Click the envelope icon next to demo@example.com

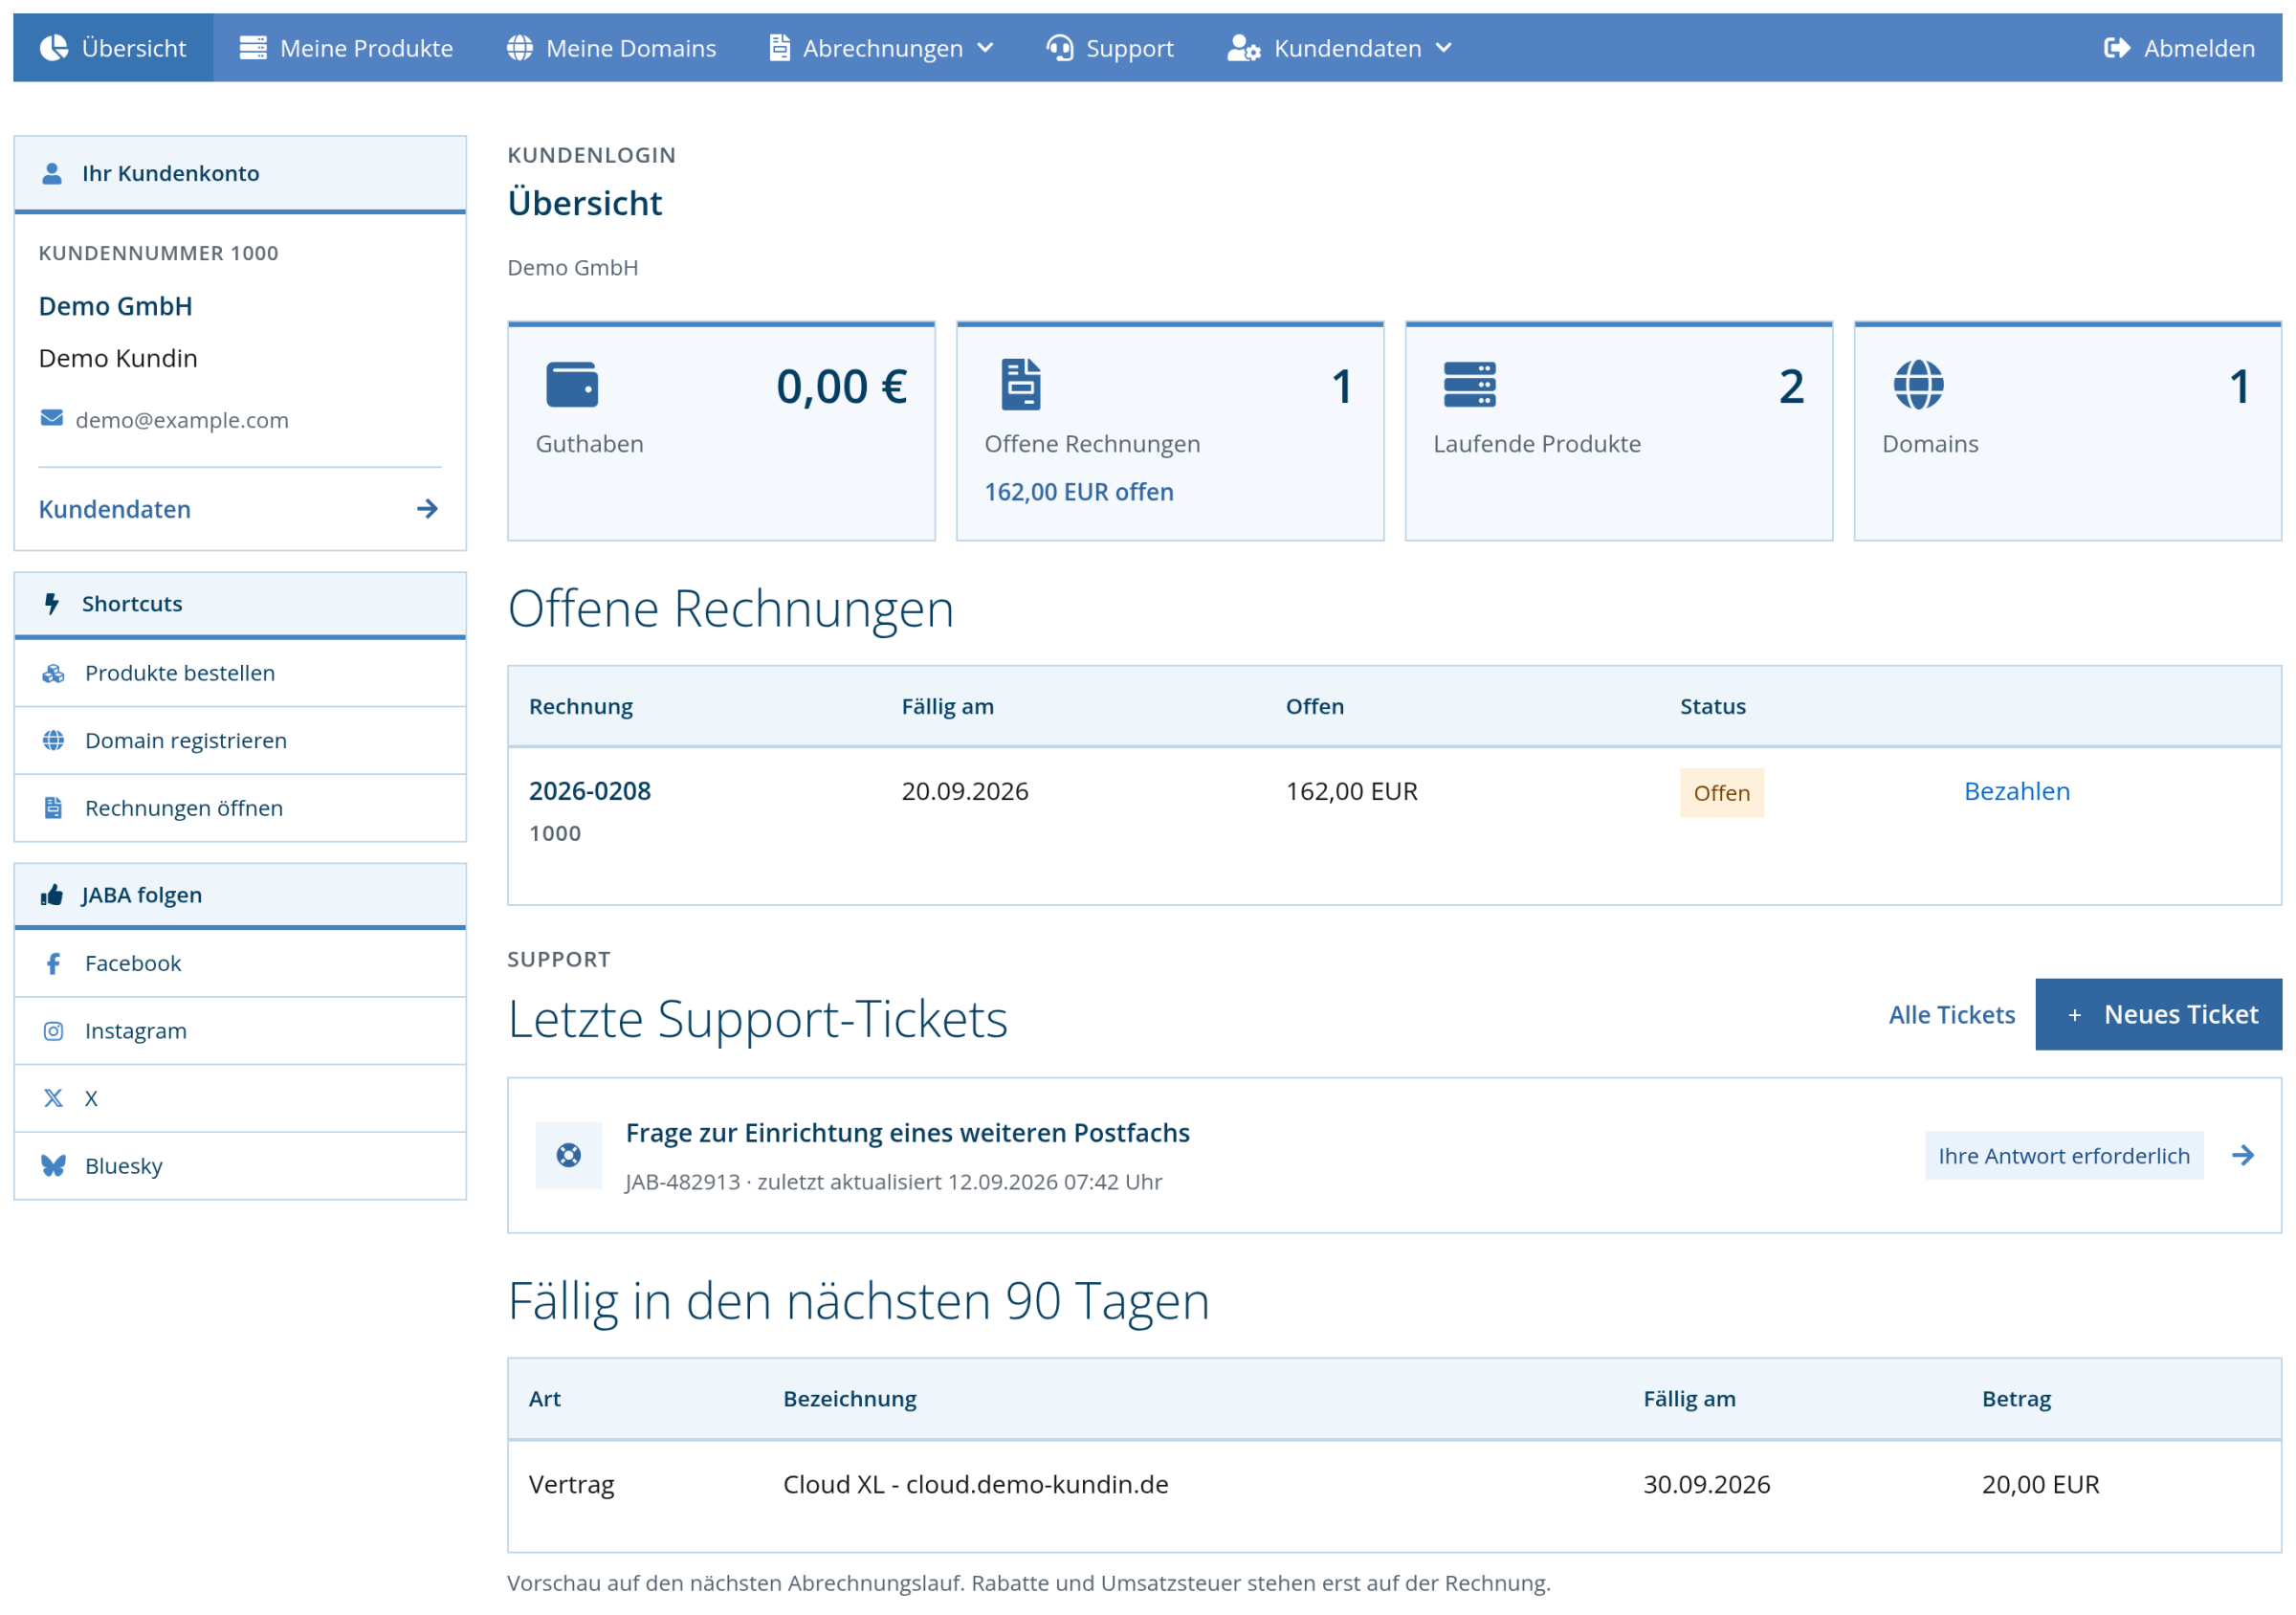[x=52, y=418]
